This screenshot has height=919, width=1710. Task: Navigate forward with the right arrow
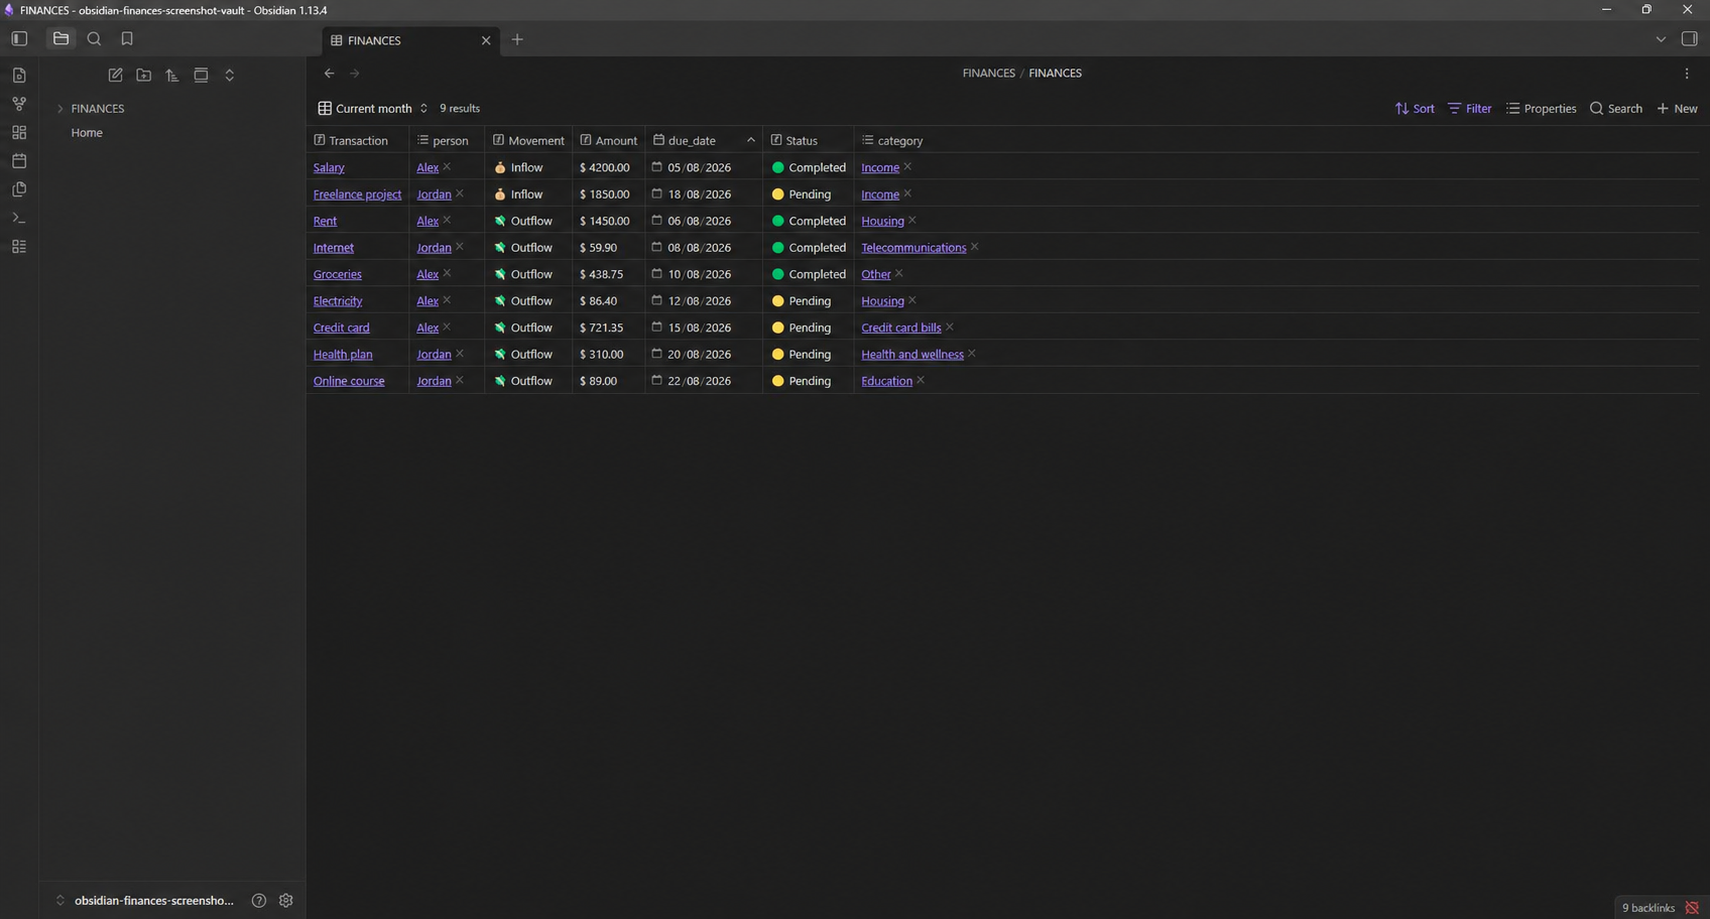(354, 73)
